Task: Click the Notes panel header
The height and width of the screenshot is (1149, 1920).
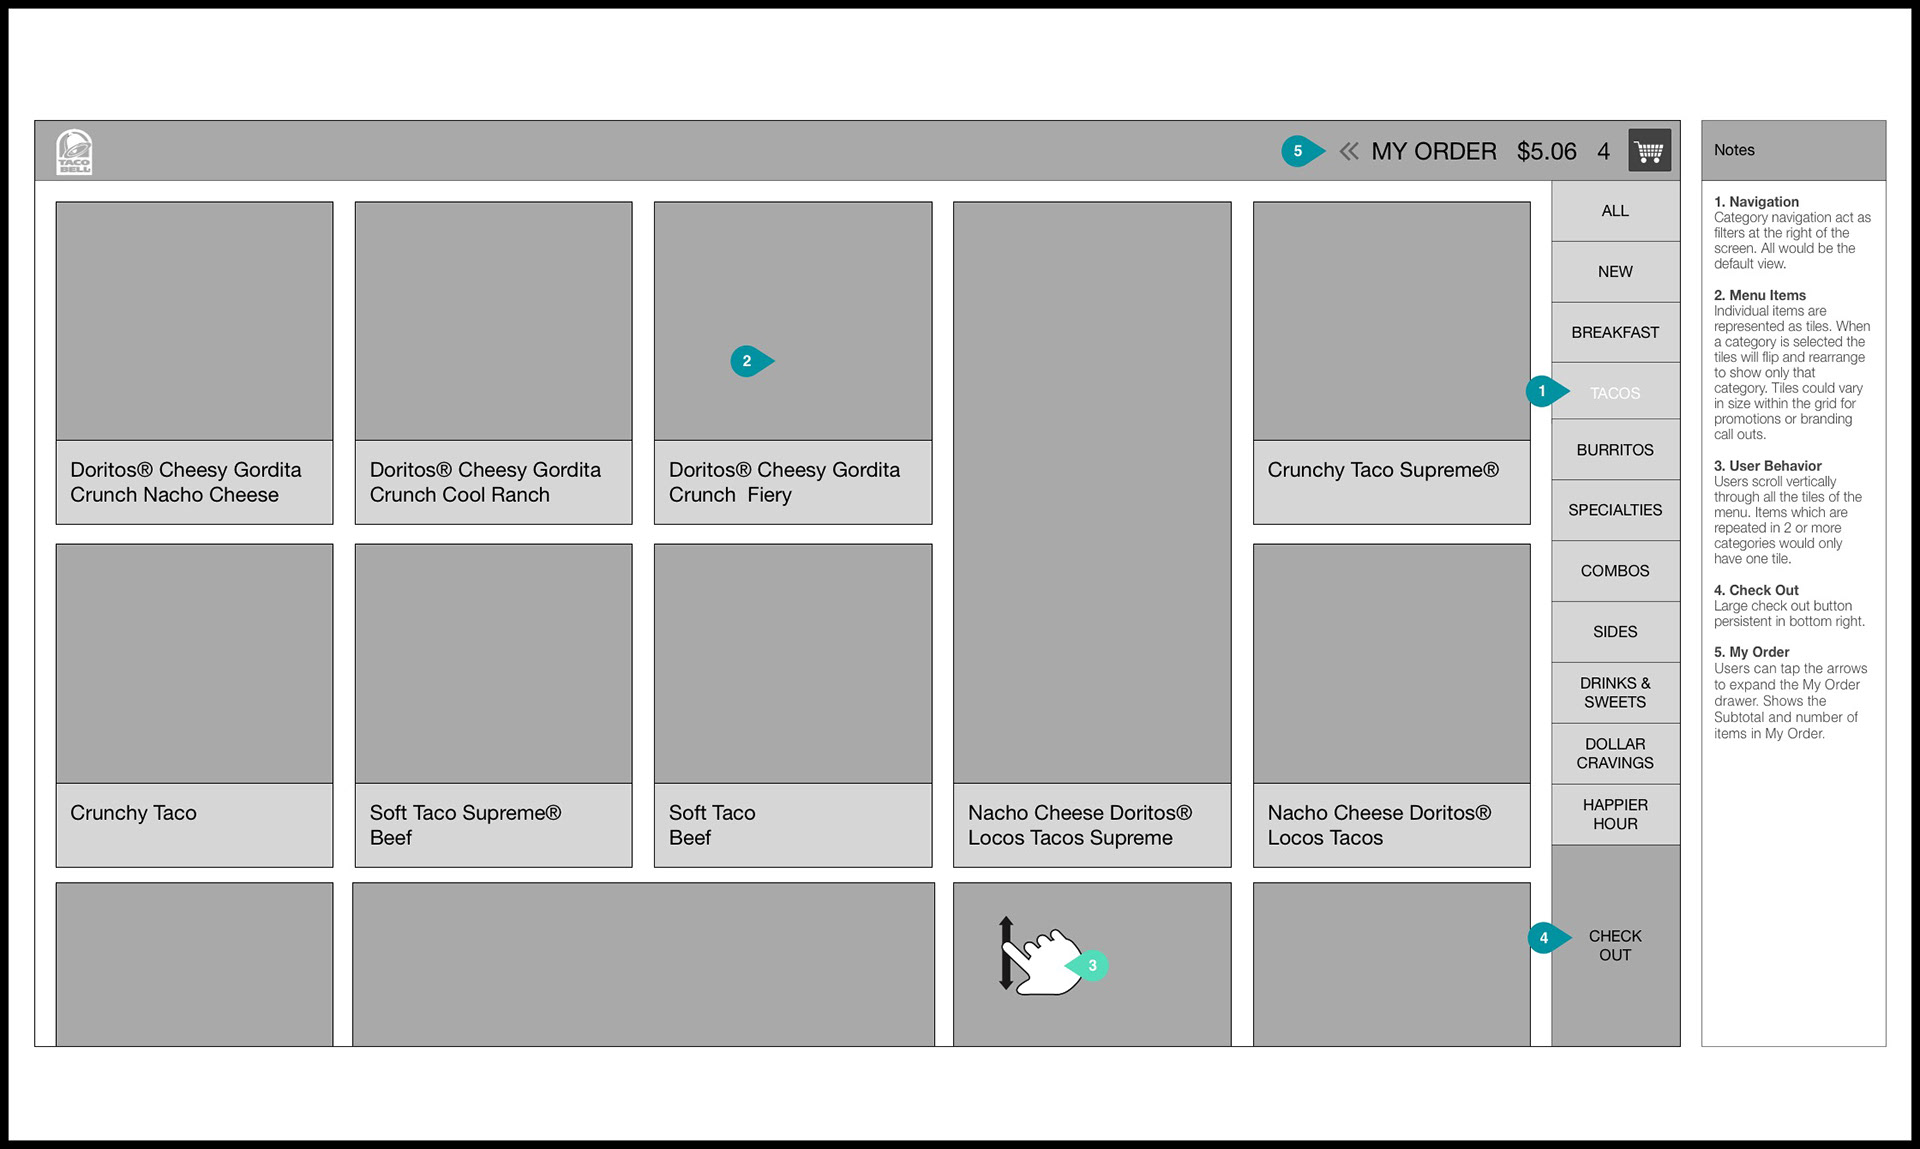Action: (1793, 151)
